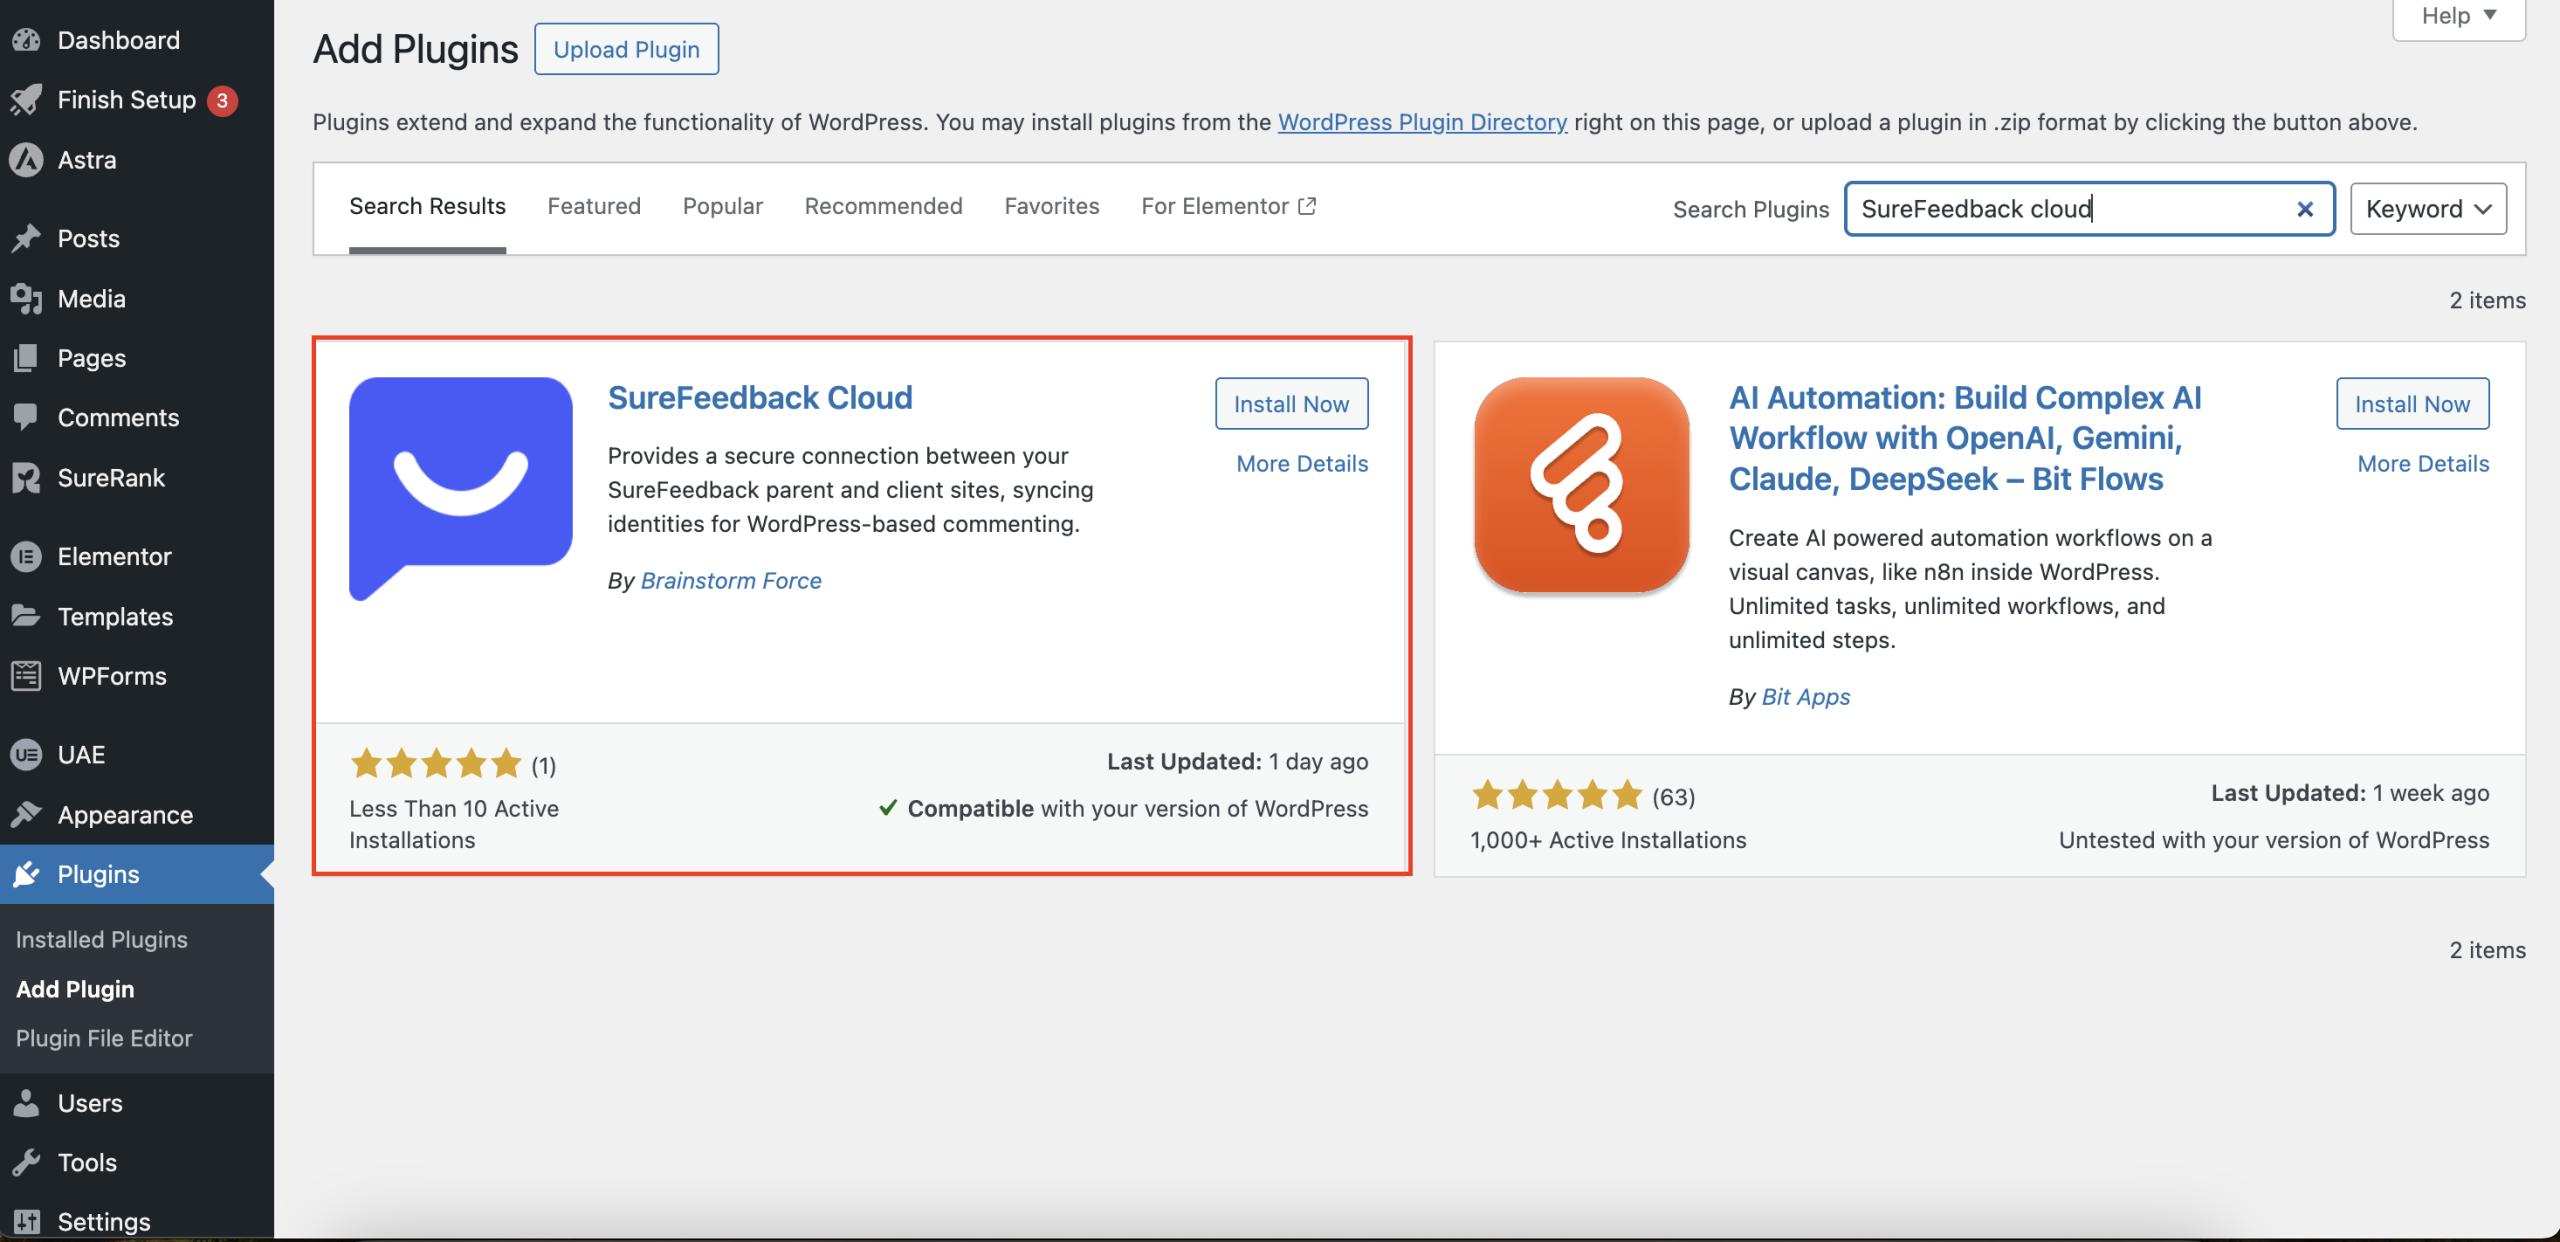Switch to the Featured tab
Screen dimensions: 2560x1242
pyautogui.click(x=594, y=206)
